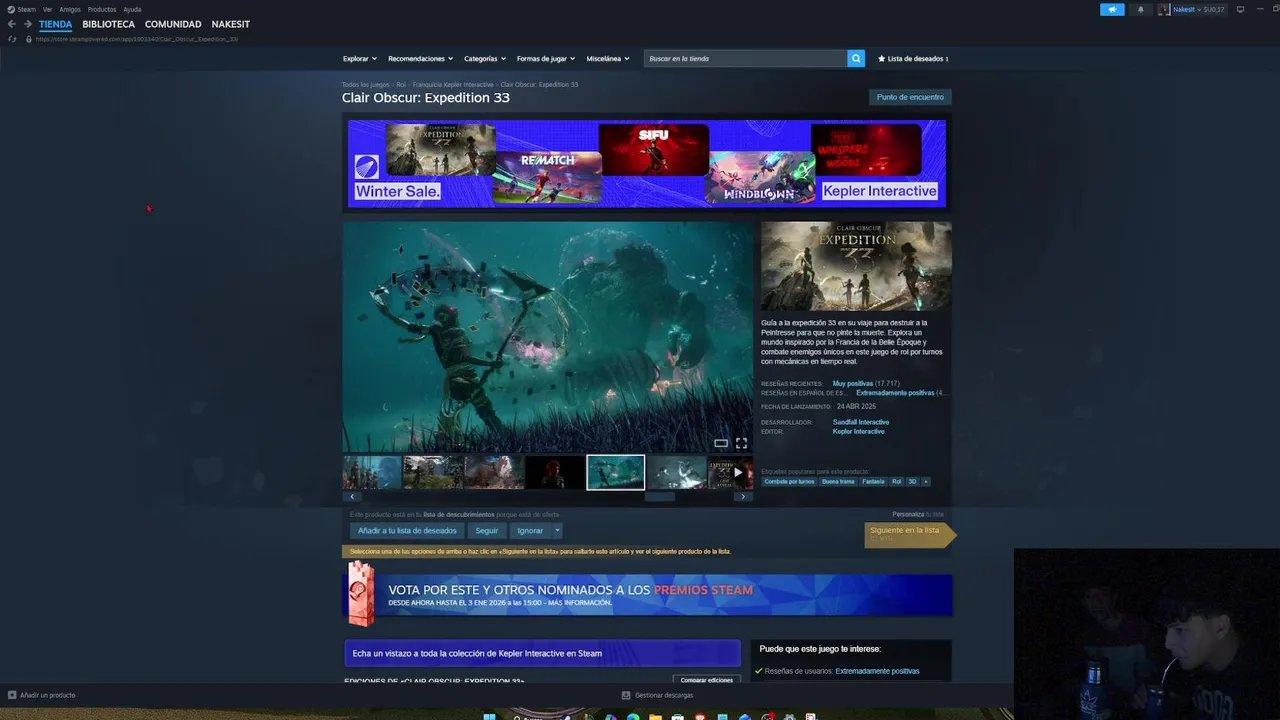Click the Muy positivas recent reviews link
The height and width of the screenshot is (720, 1280).
[853, 384]
